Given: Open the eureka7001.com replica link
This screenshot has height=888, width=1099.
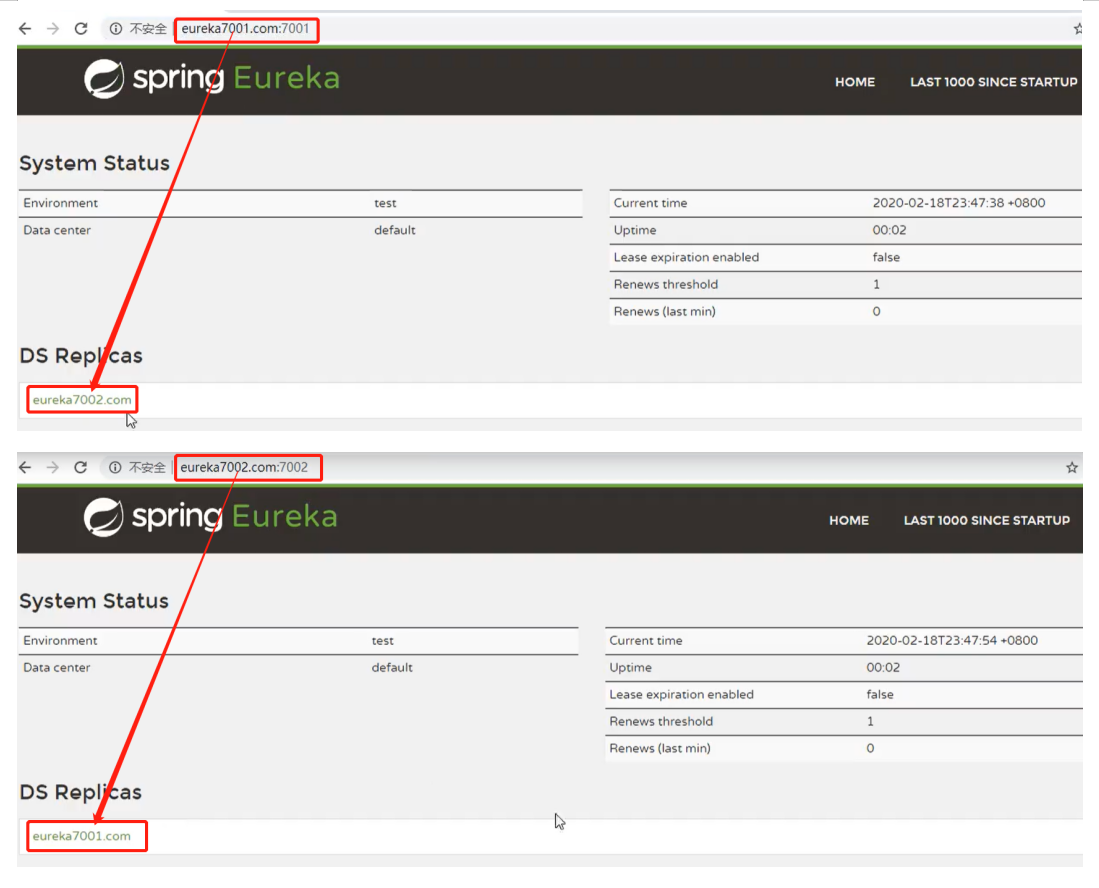Looking at the screenshot, I should (81, 836).
